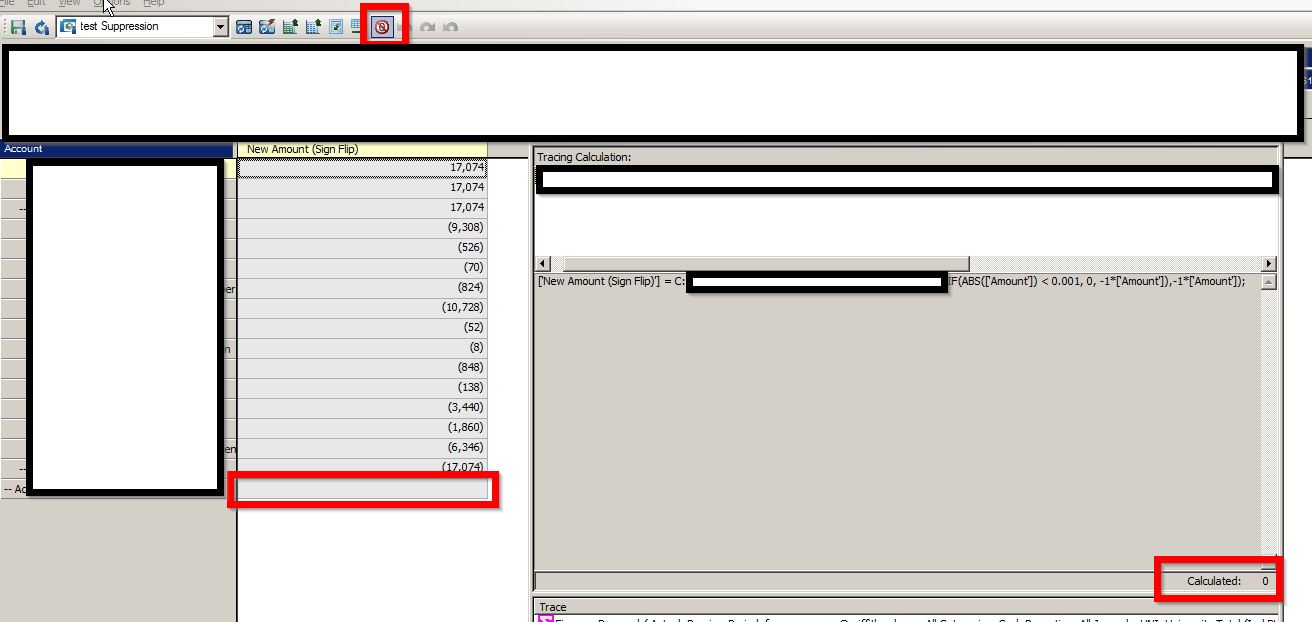The width and height of the screenshot is (1312, 622).
Task: Select the cell showing (52)
Action: click(x=362, y=327)
